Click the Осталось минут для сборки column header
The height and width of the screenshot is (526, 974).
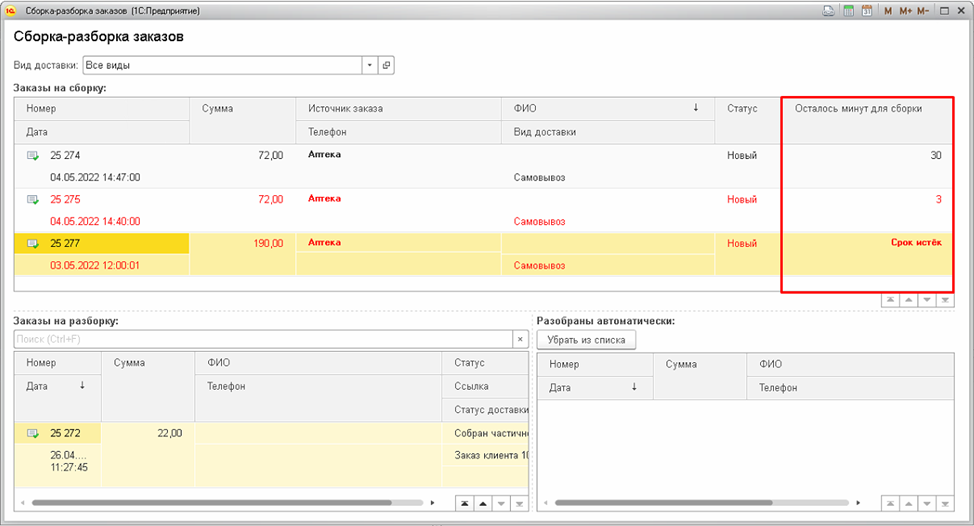tap(858, 108)
